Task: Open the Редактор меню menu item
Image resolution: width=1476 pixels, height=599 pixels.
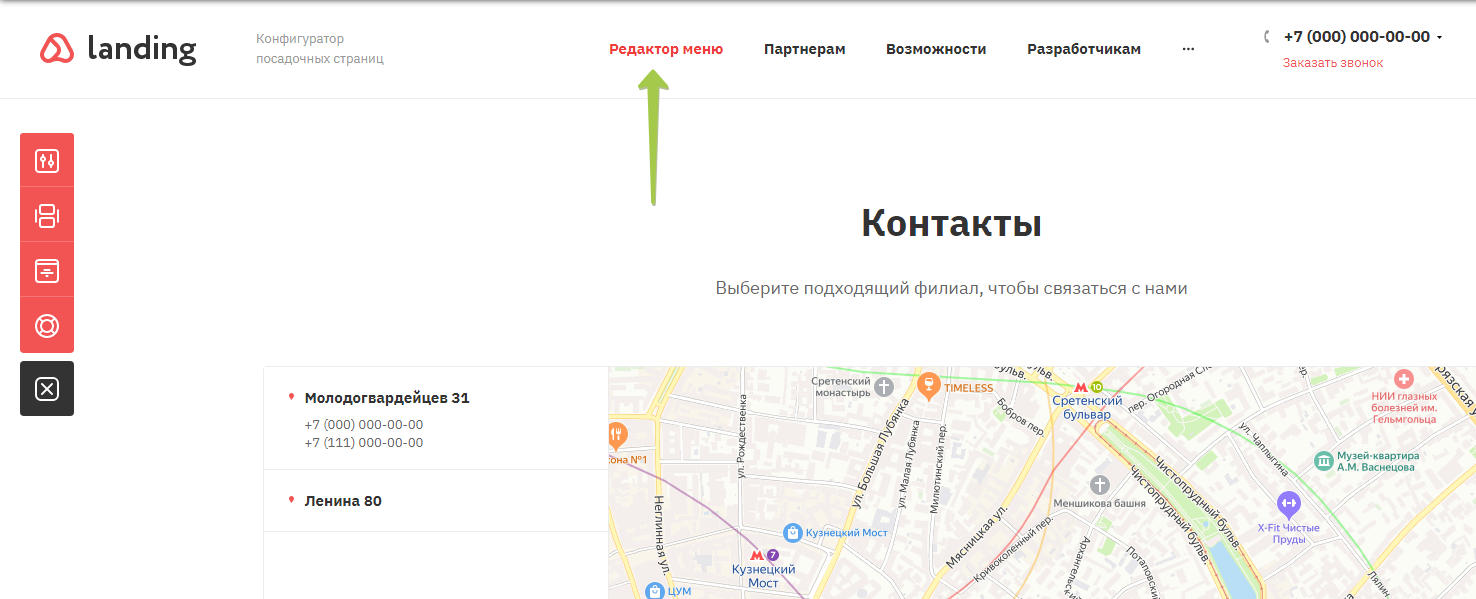Action: (x=666, y=49)
